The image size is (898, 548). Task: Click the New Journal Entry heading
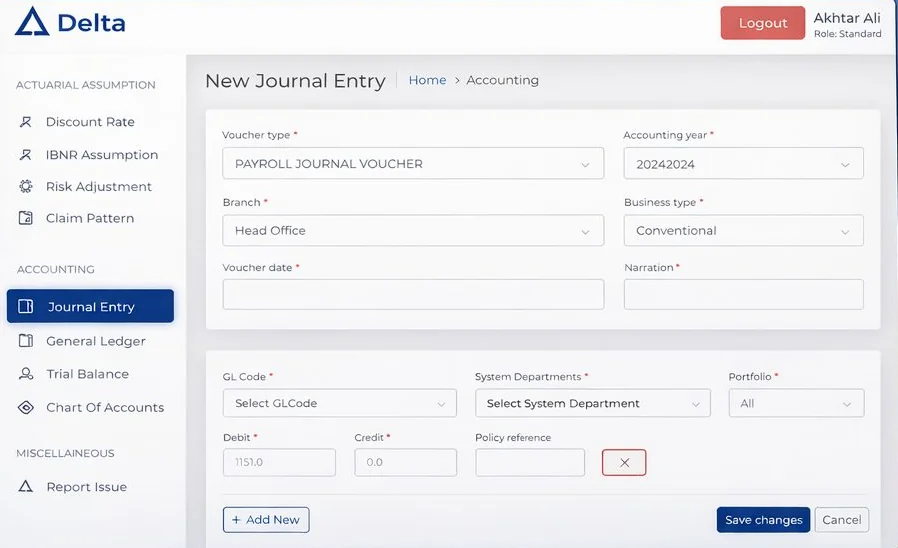pyautogui.click(x=295, y=81)
